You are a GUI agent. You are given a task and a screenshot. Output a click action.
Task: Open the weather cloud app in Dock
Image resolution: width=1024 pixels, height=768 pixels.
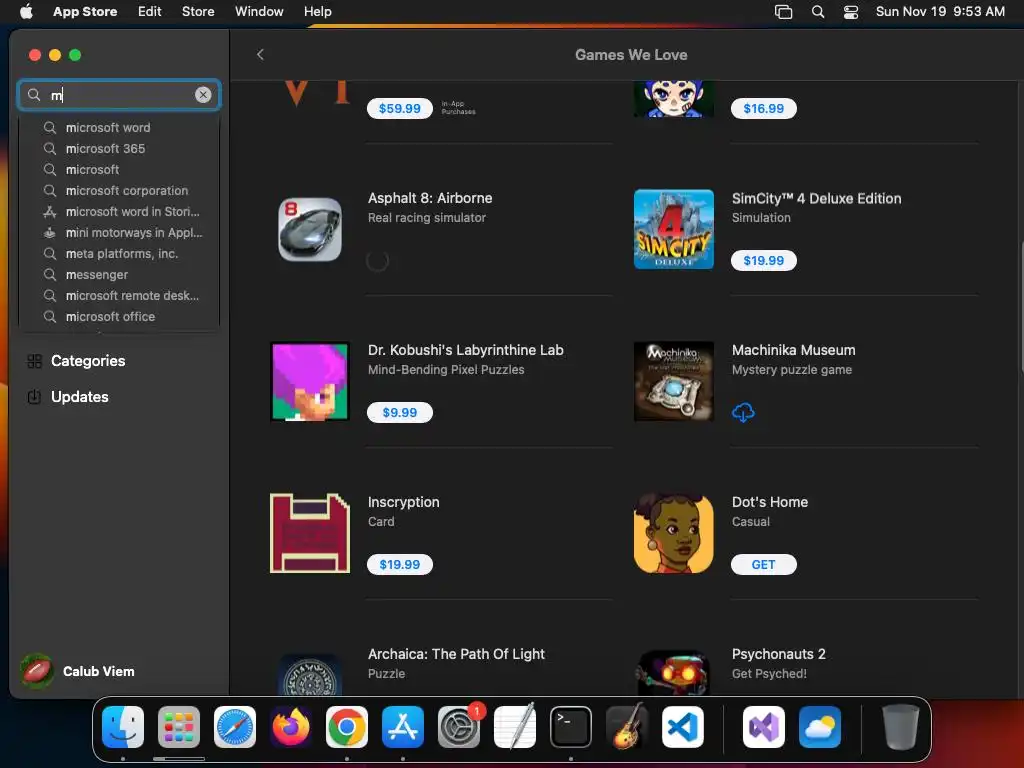pos(820,727)
